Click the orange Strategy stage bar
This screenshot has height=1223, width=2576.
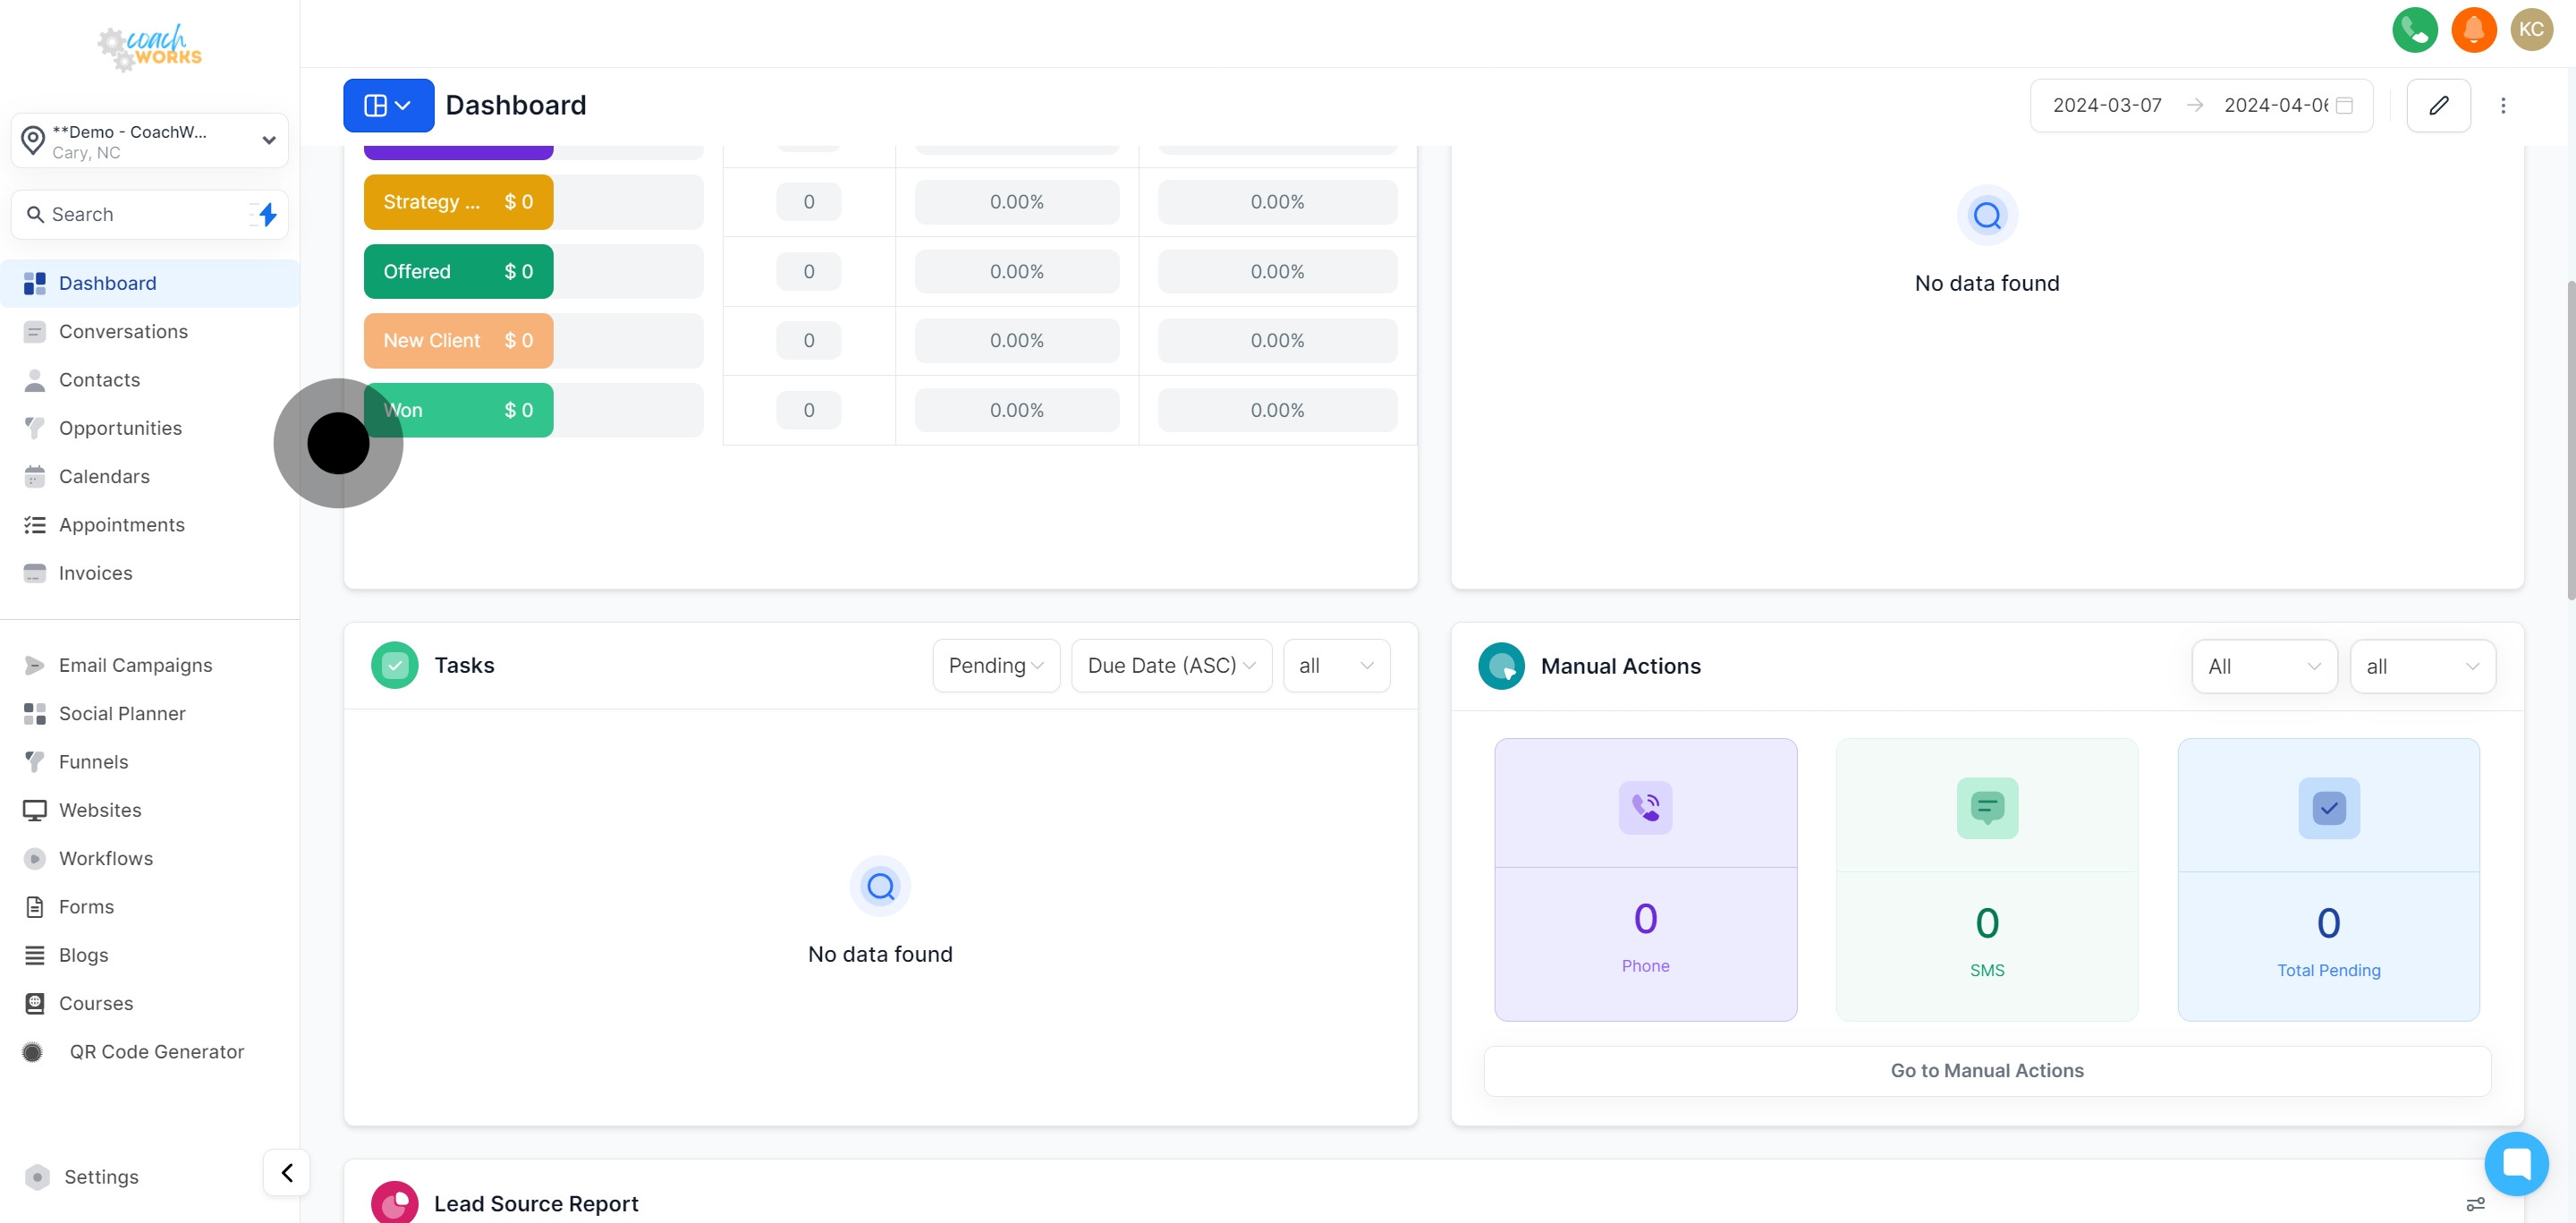458,202
